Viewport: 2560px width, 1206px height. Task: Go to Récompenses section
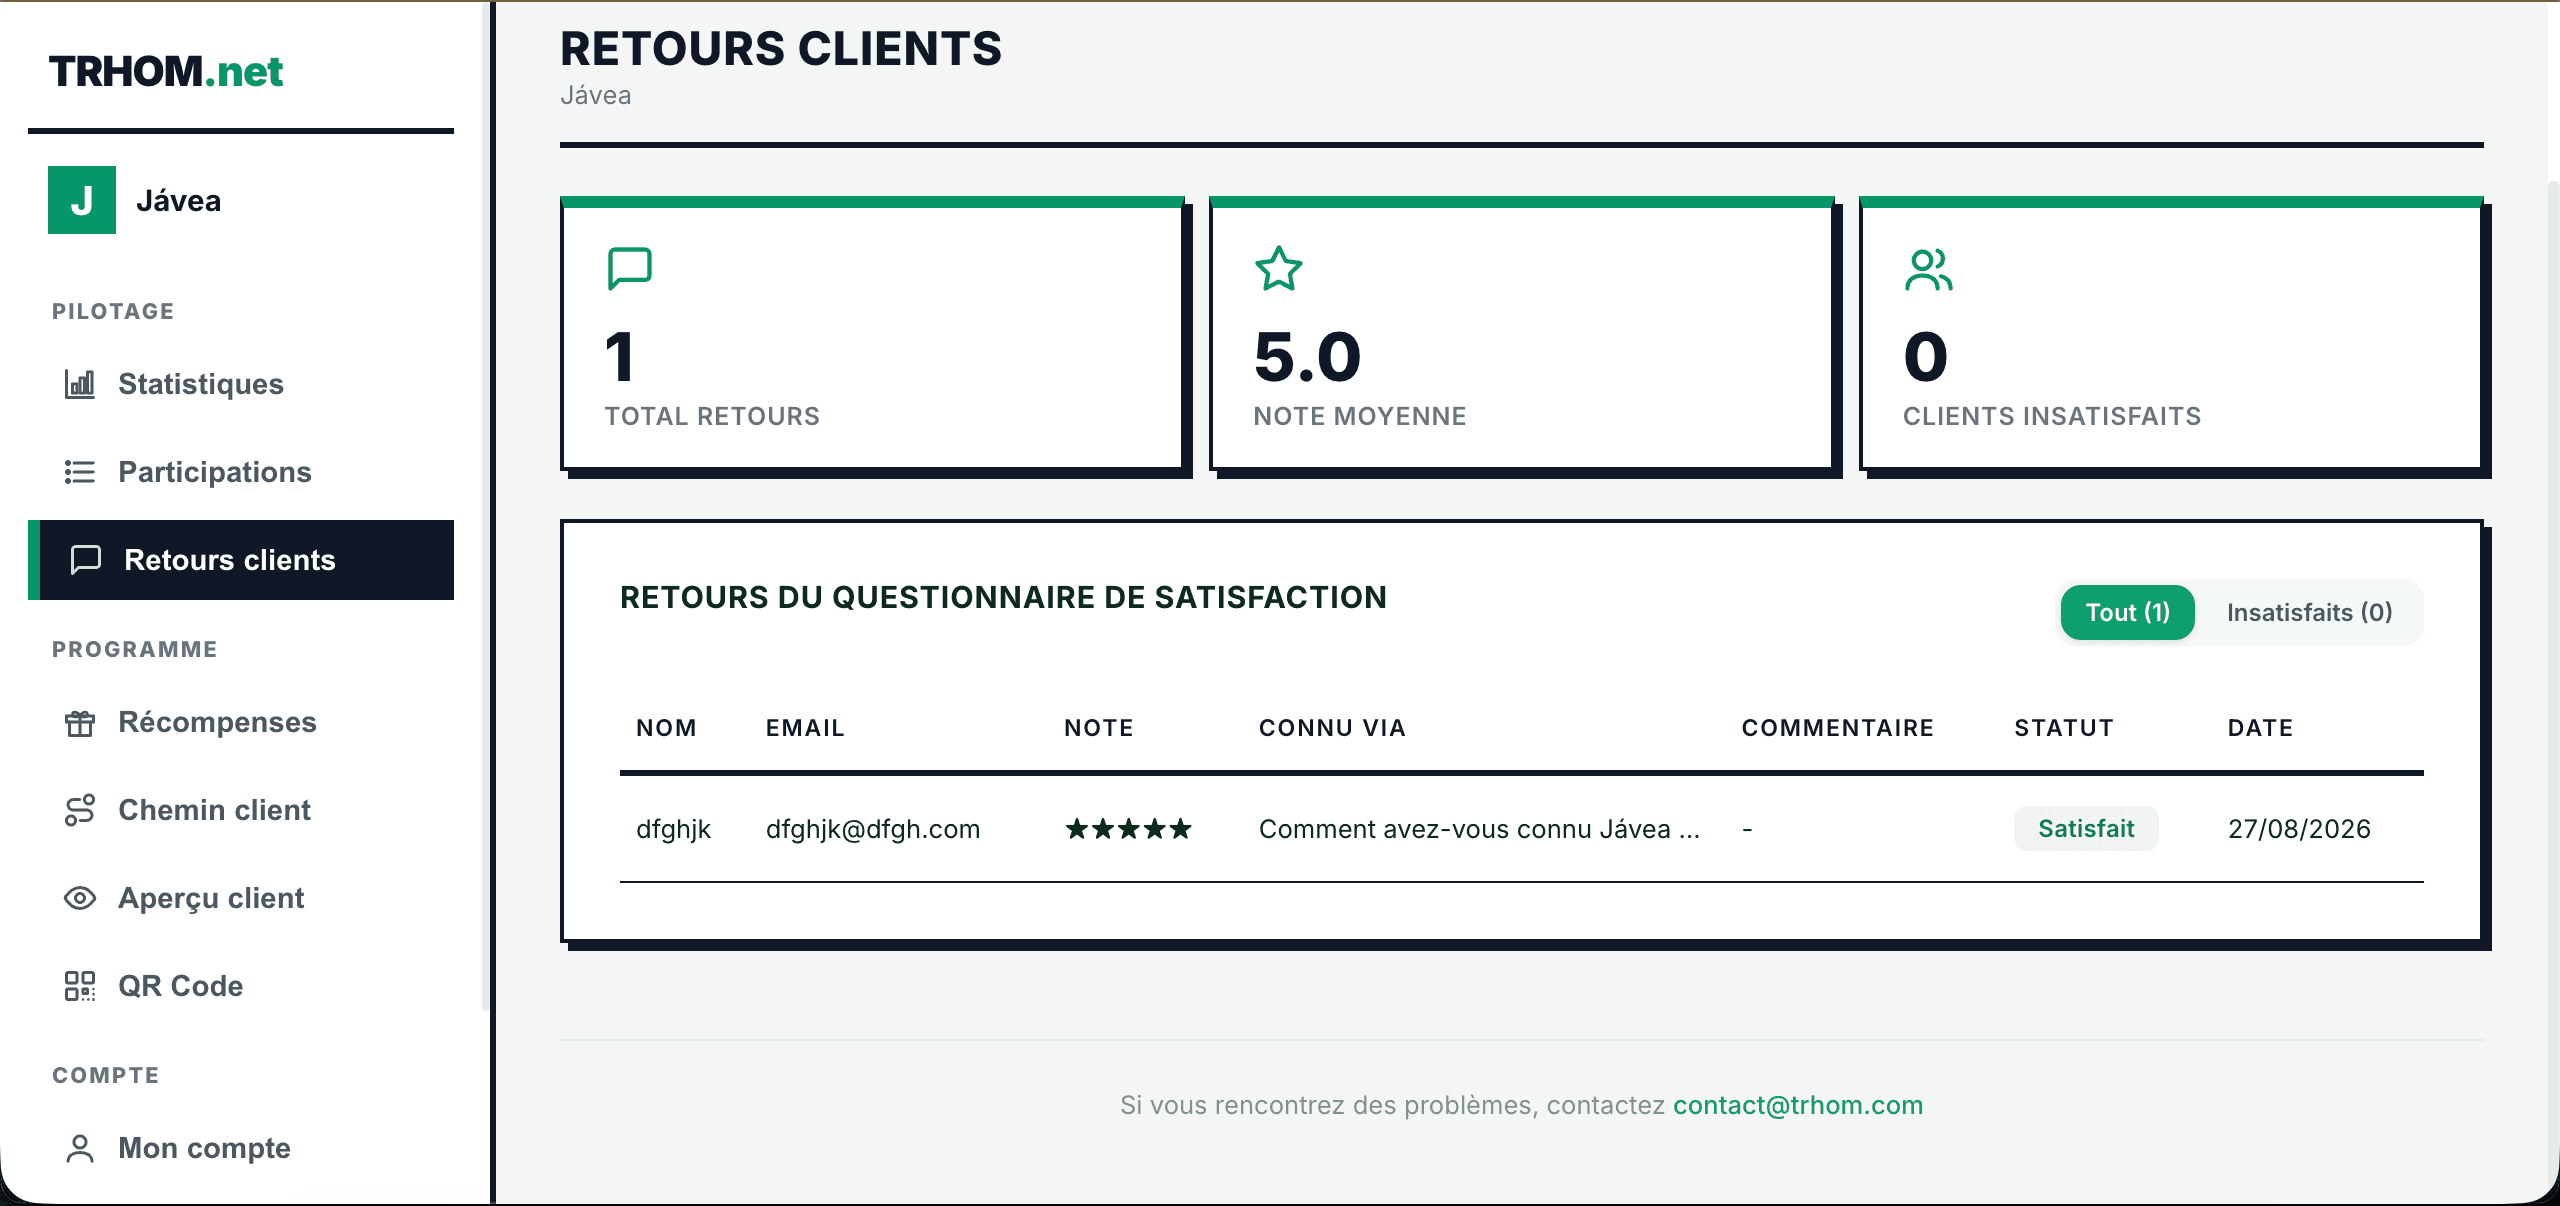click(x=241, y=722)
